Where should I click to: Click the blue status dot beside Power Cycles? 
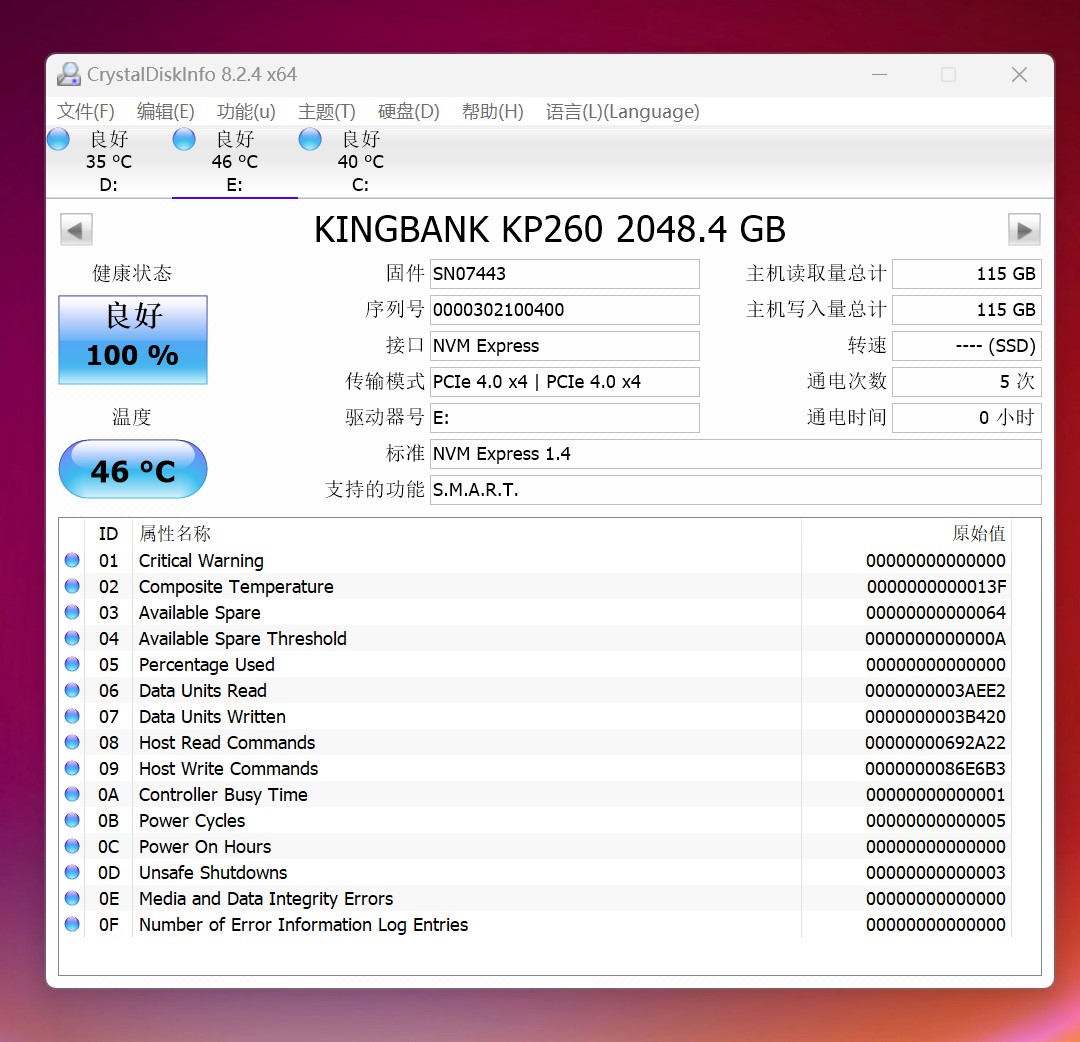tap(71, 820)
